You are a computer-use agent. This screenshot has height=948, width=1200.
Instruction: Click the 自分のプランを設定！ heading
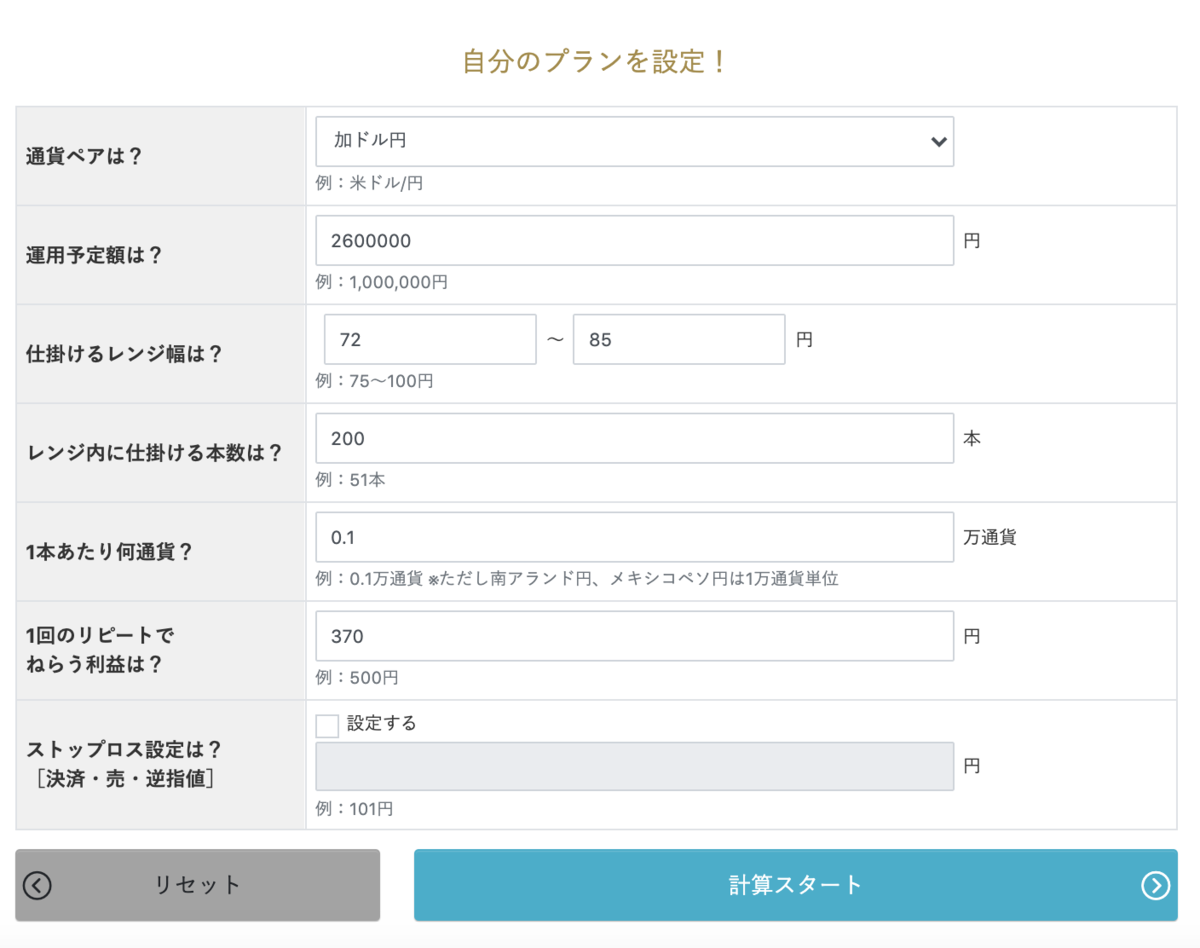click(595, 62)
